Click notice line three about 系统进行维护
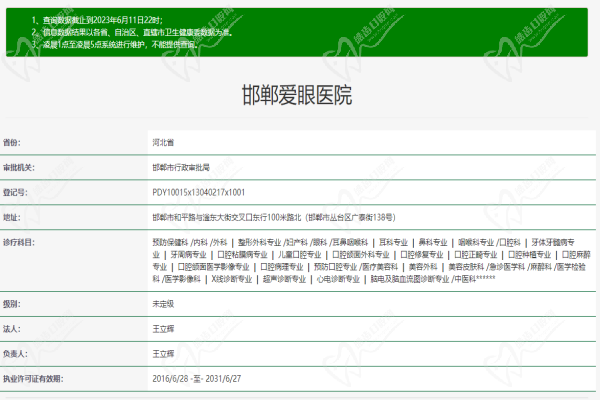 [x=115, y=44]
